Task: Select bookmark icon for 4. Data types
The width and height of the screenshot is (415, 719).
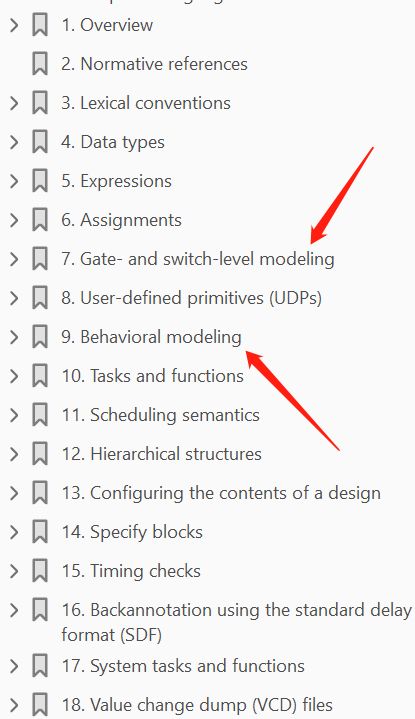Action: (40, 142)
